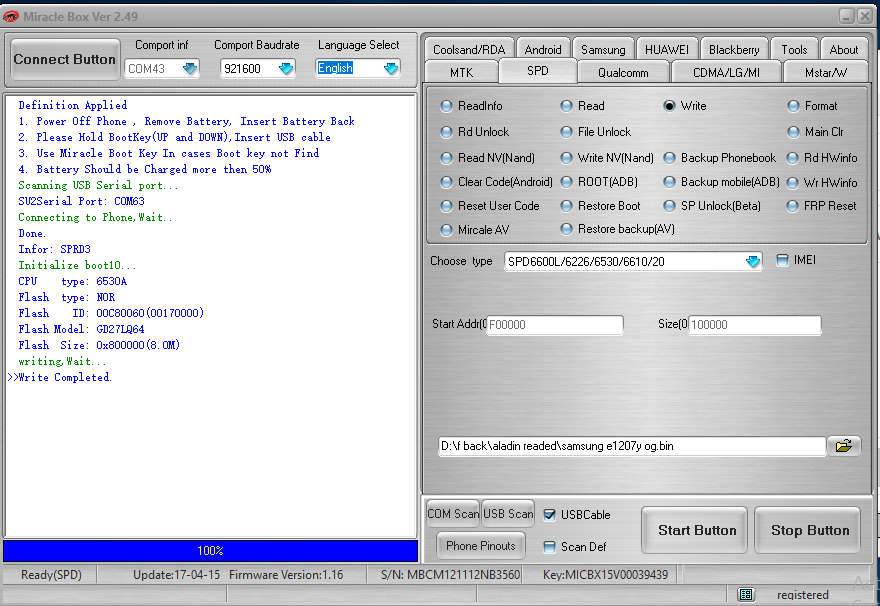880x606 pixels.
Task: Click the S/N status bar entry
Action: tap(450, 575)
